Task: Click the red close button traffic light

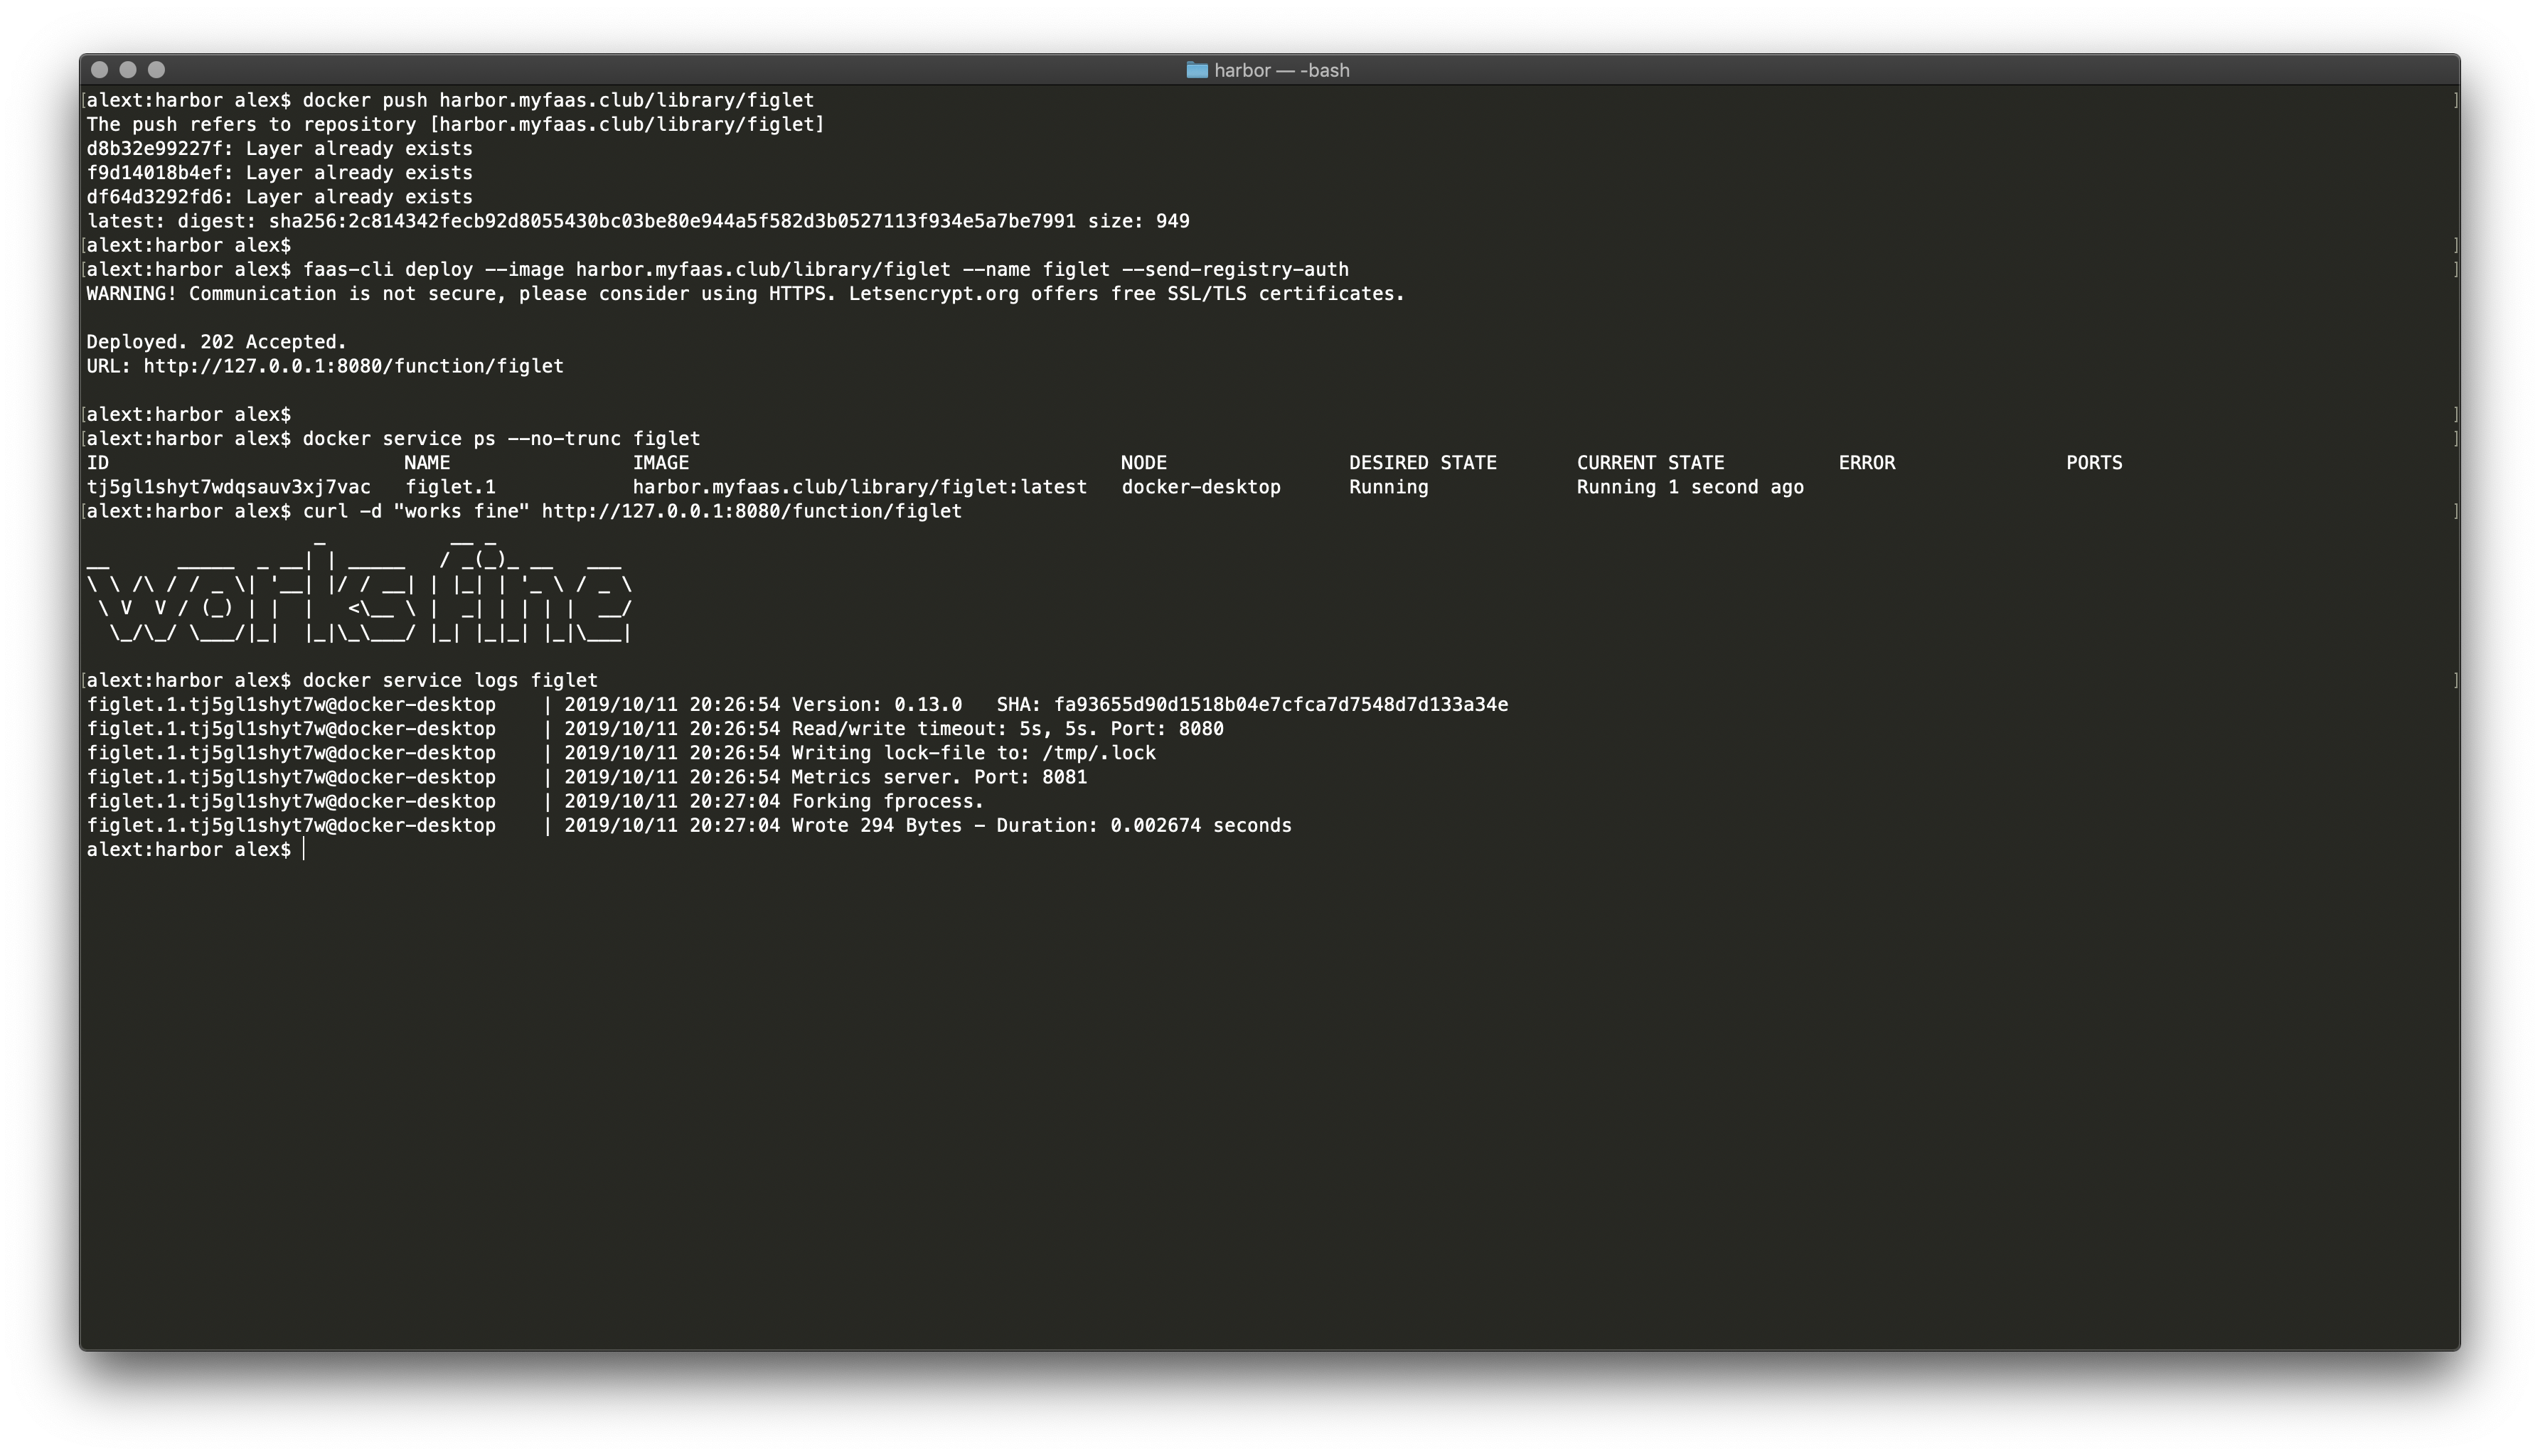Action: pyautogui.click(x=99, y=70)
